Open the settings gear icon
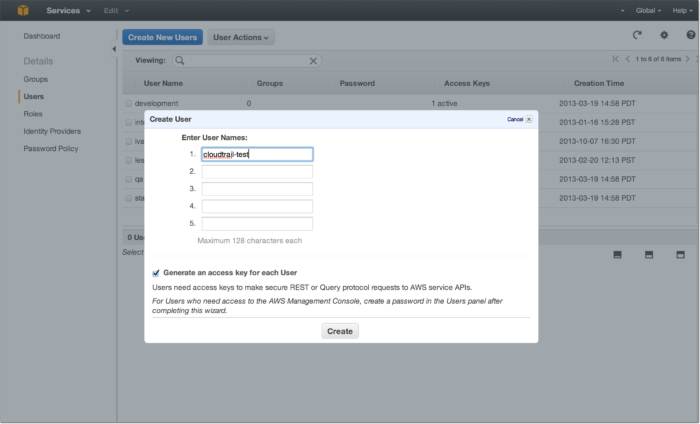Image resolution: width=700 pixels, height=424 pixels. 664,36
